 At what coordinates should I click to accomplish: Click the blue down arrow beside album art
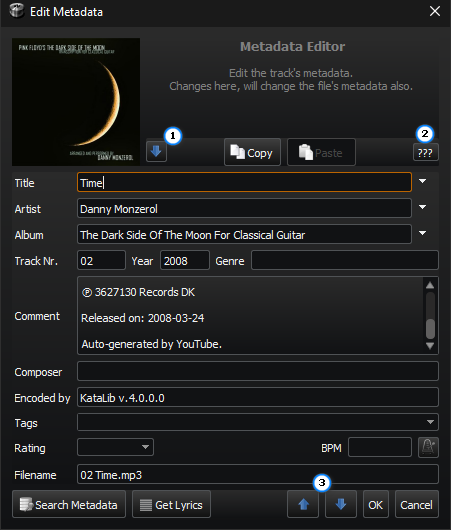point(156,152)
